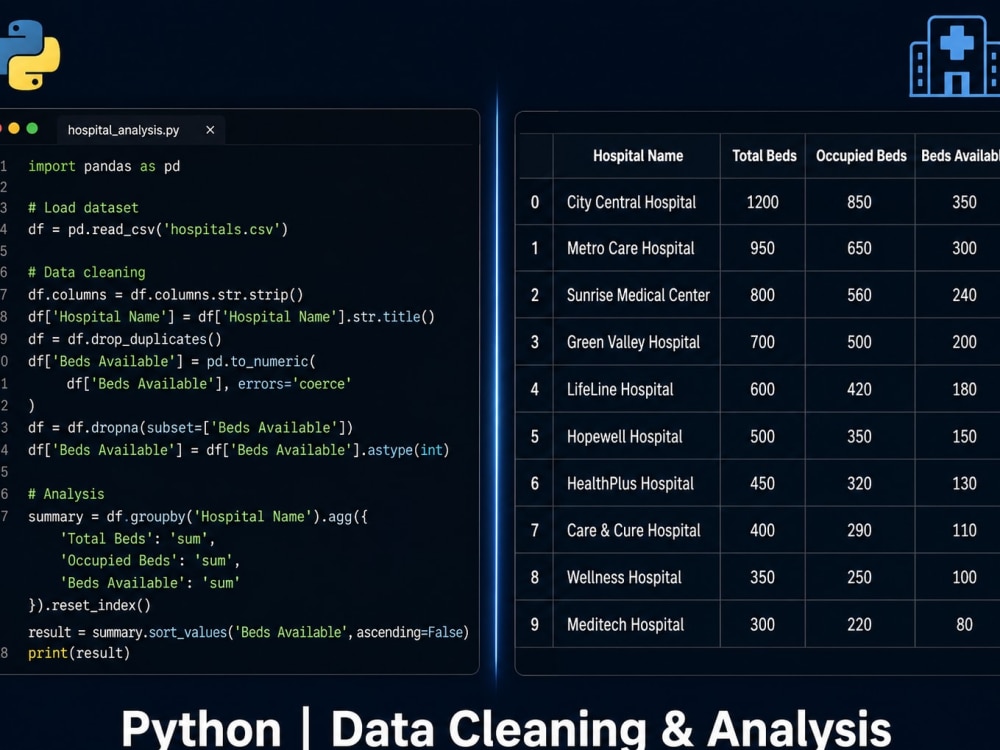Click the Python logo icon

29,54
